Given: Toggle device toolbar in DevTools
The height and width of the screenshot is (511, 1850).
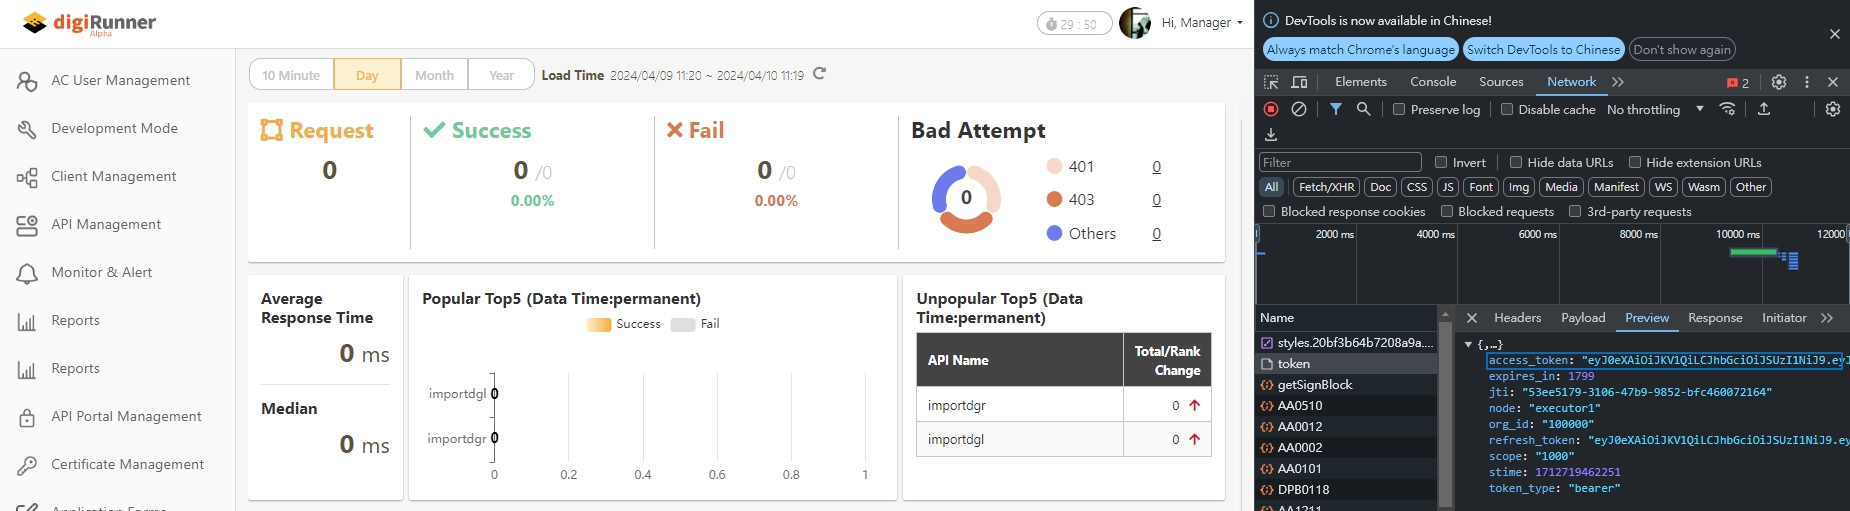Looking at the screenshot, I should [x=1300, y=82].
